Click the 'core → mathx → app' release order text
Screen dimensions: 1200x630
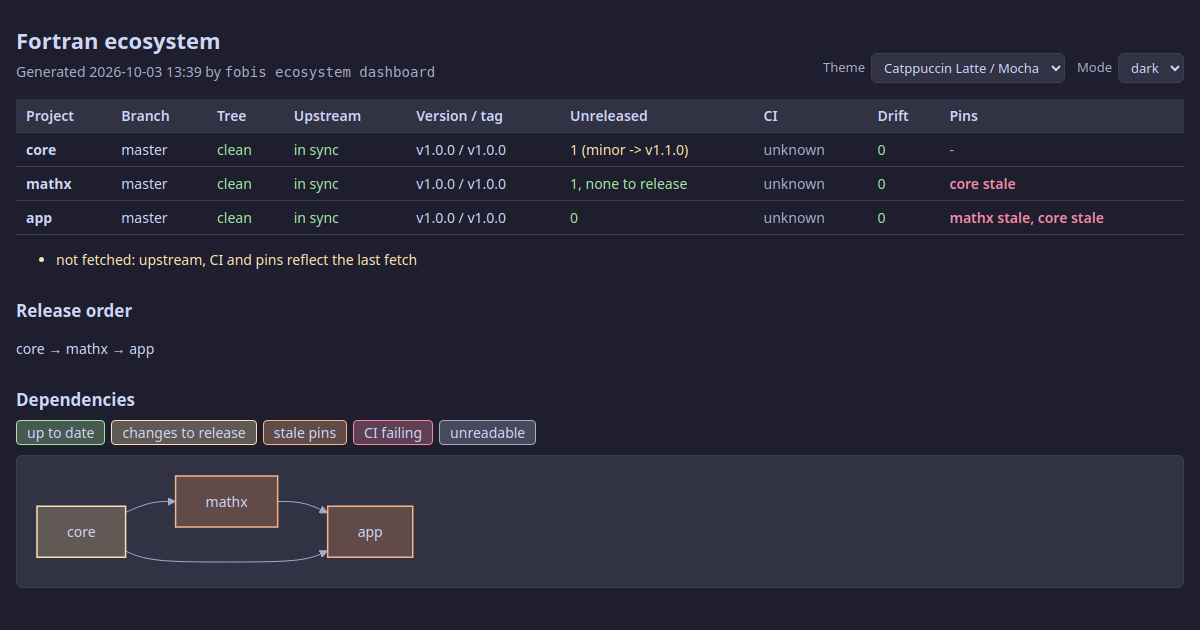(85, 349)
